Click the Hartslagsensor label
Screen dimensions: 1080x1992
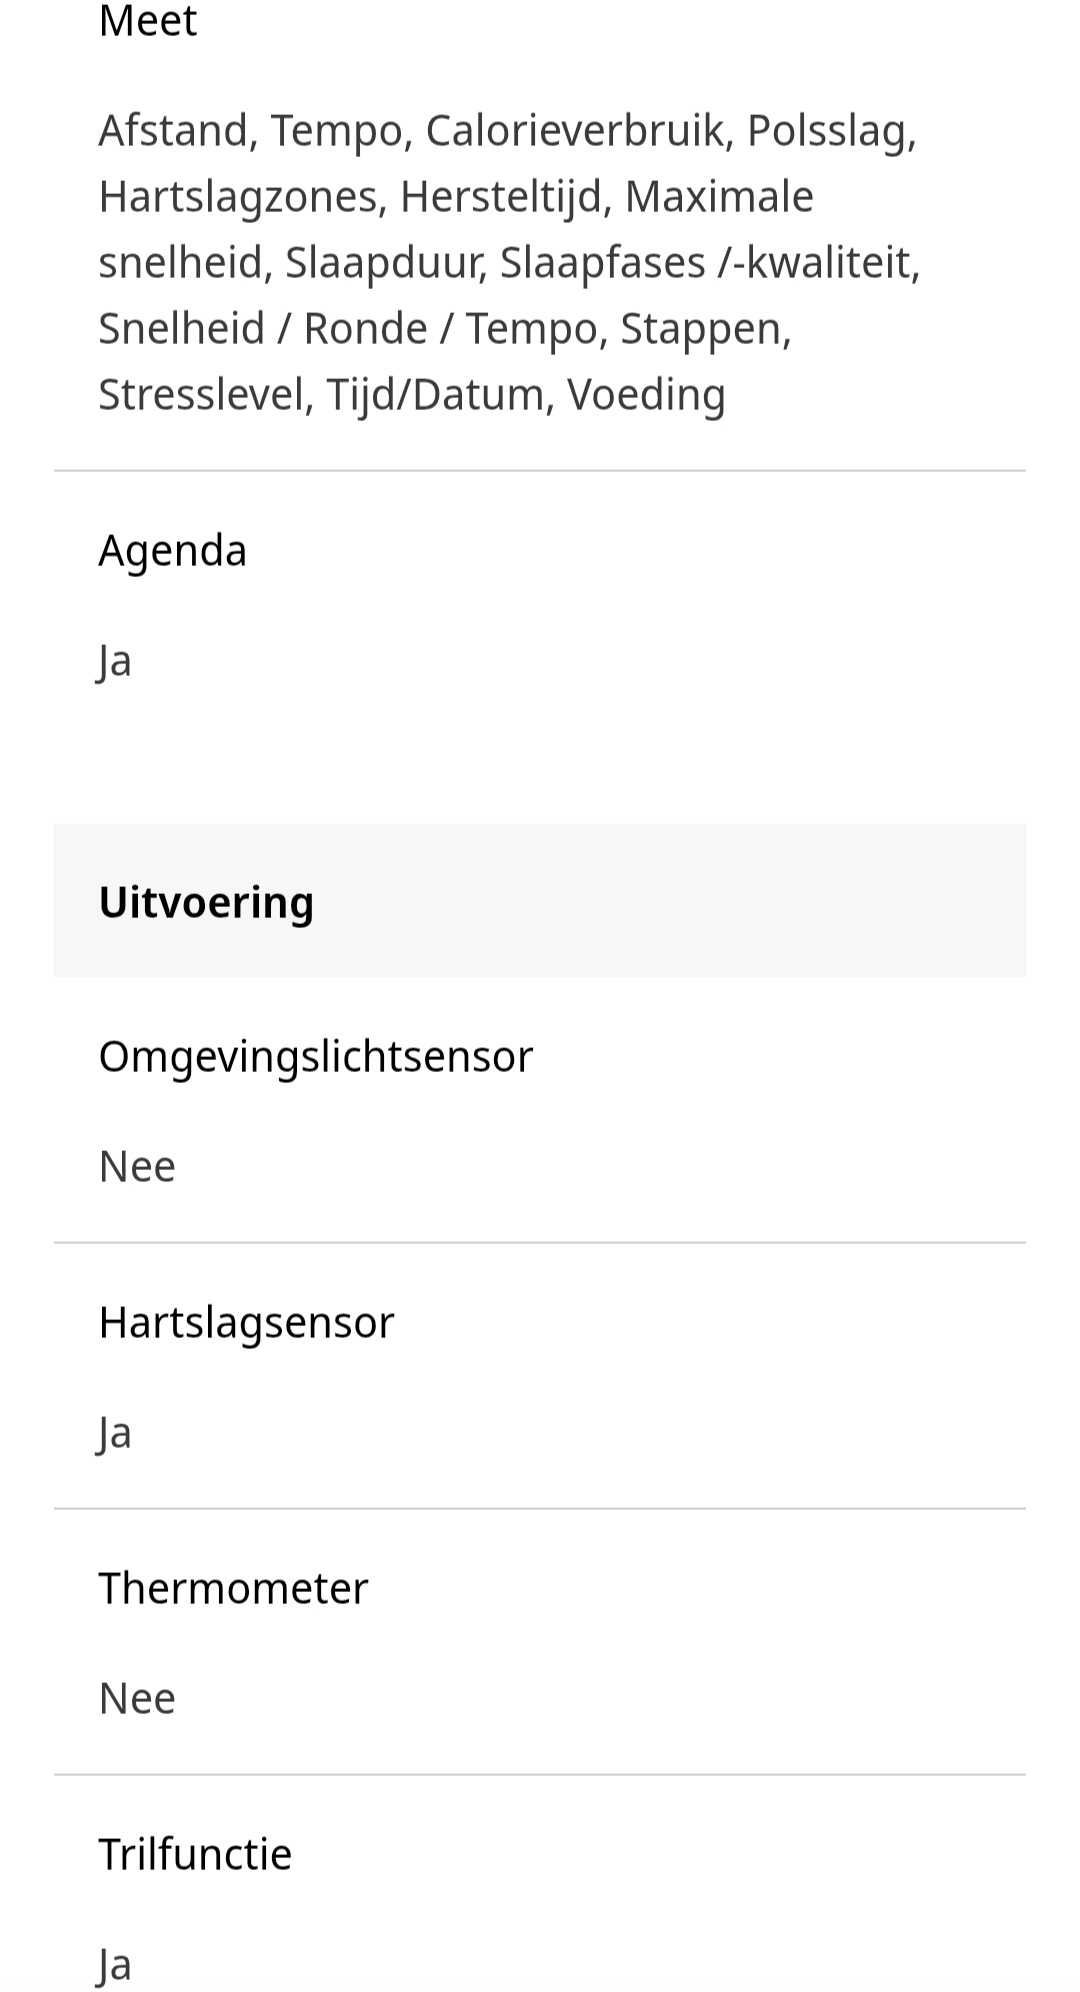246,1323
